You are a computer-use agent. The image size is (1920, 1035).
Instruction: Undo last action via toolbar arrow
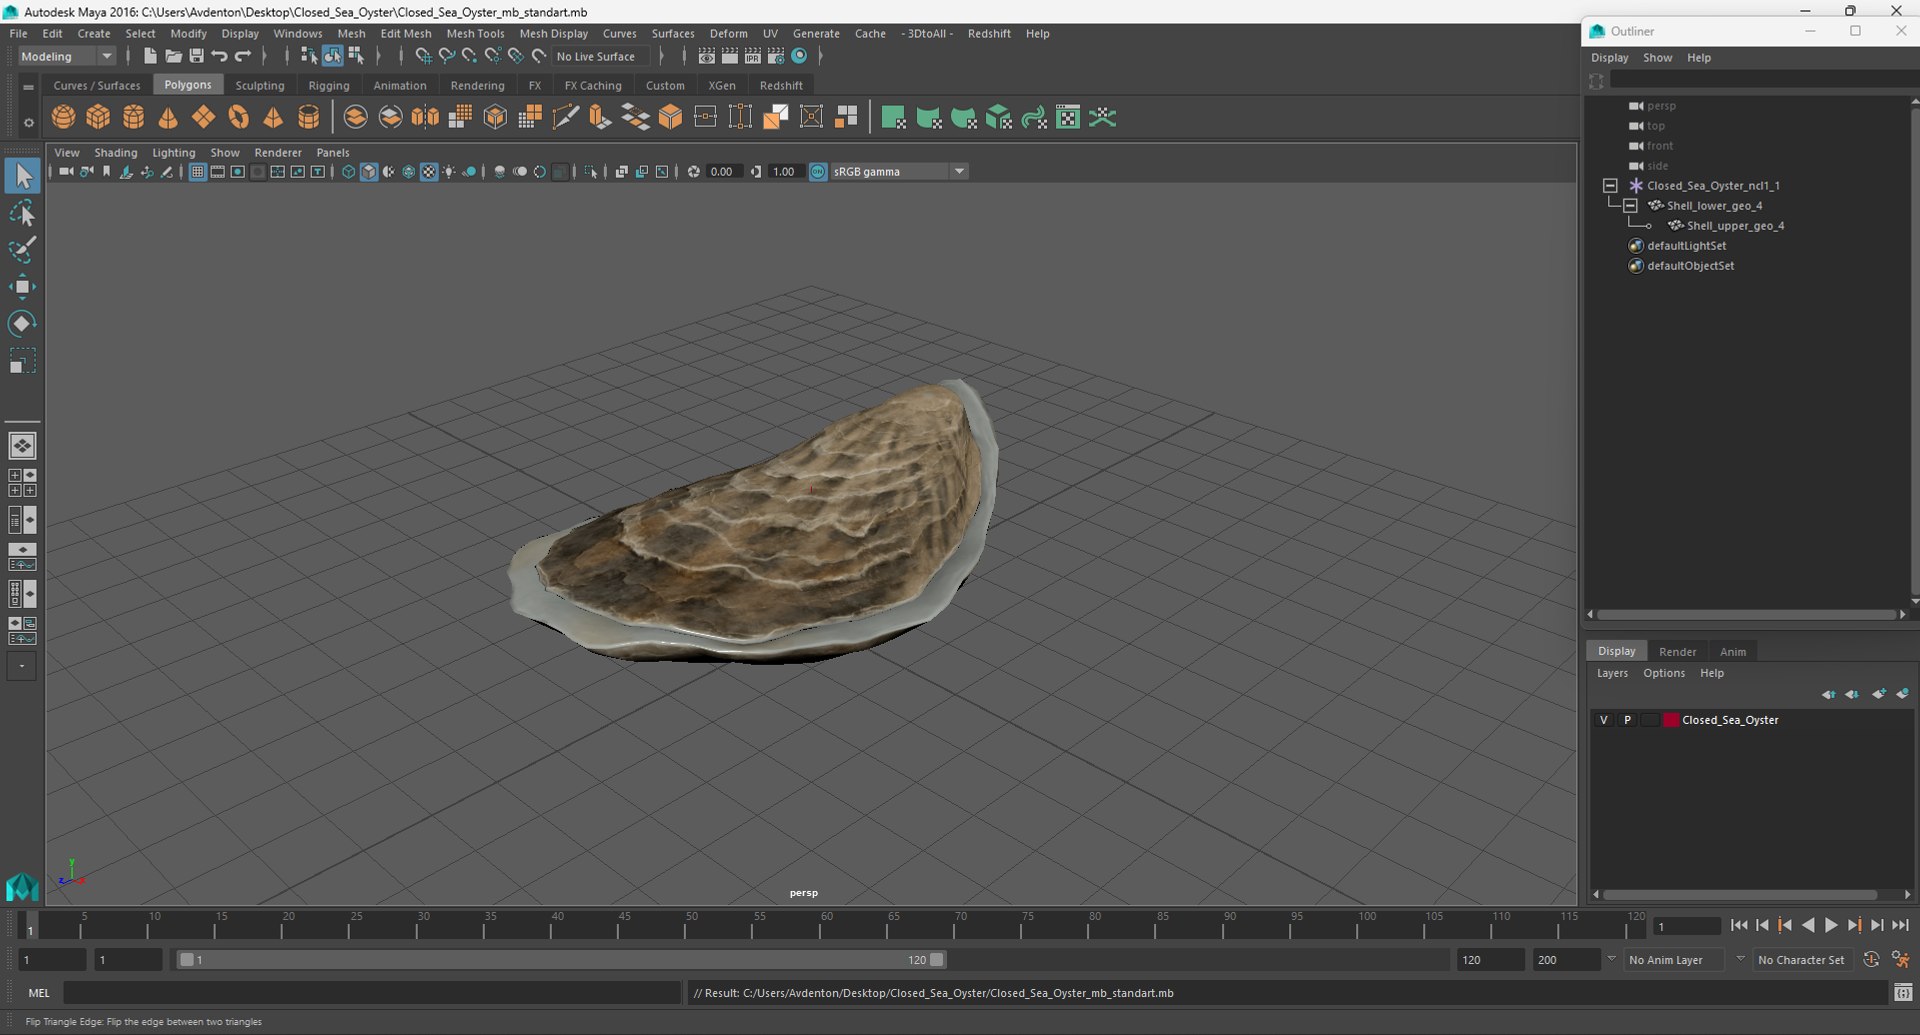220,56
